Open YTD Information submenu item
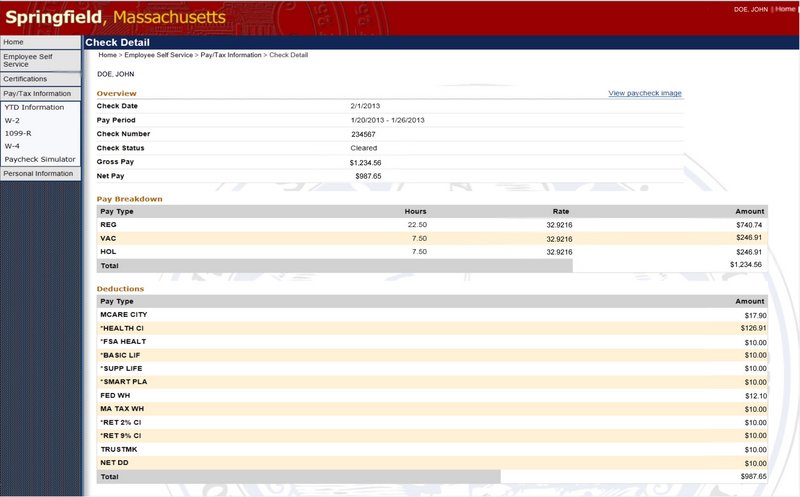The height and width of the screenshot is (497, 800). pyautogui.click(x=34, y=108)
